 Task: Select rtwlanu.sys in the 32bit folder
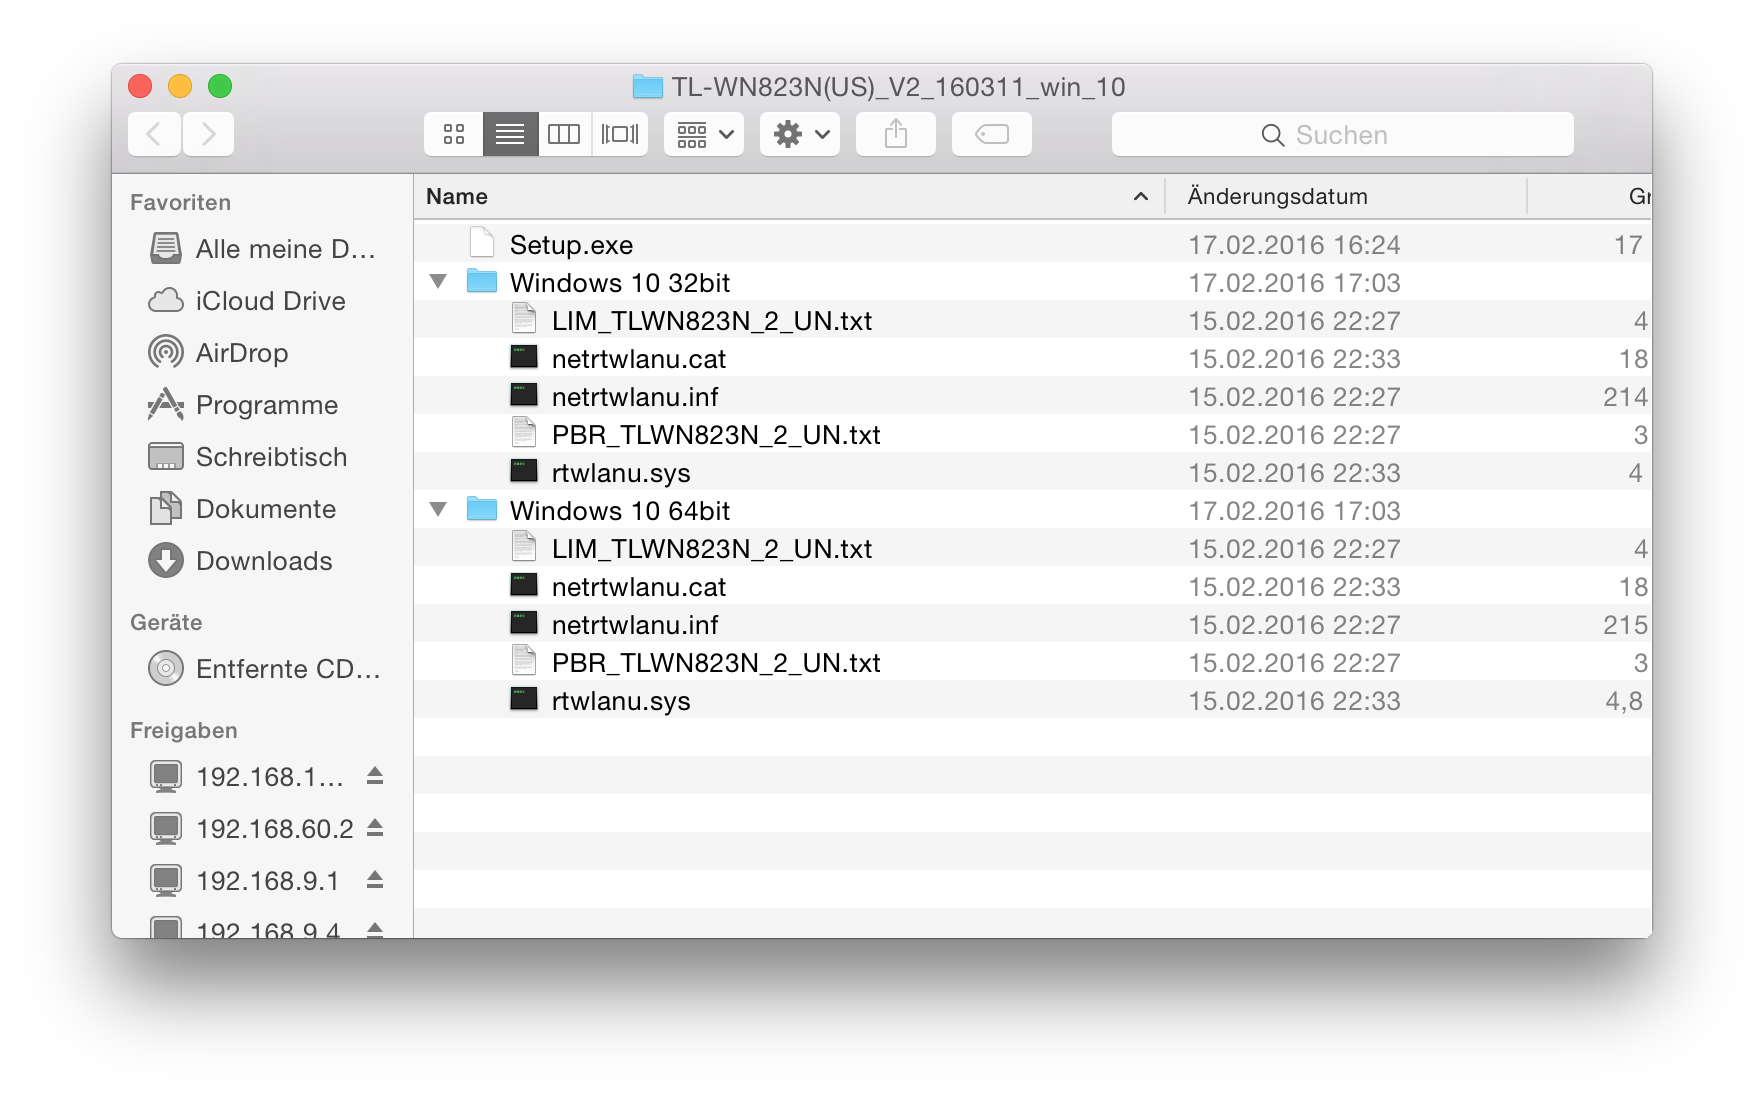(x=1032, y=472)
